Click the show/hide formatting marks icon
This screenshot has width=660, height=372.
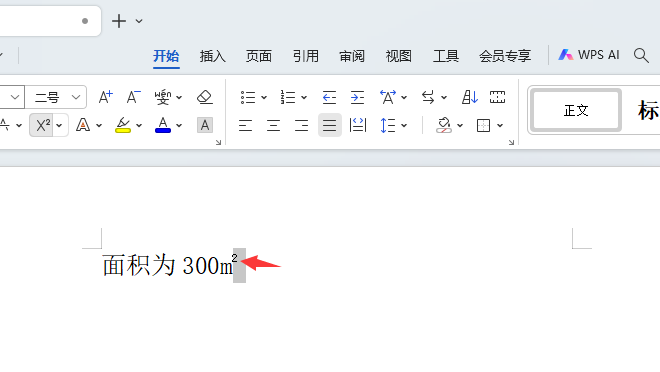coord(497,97)
